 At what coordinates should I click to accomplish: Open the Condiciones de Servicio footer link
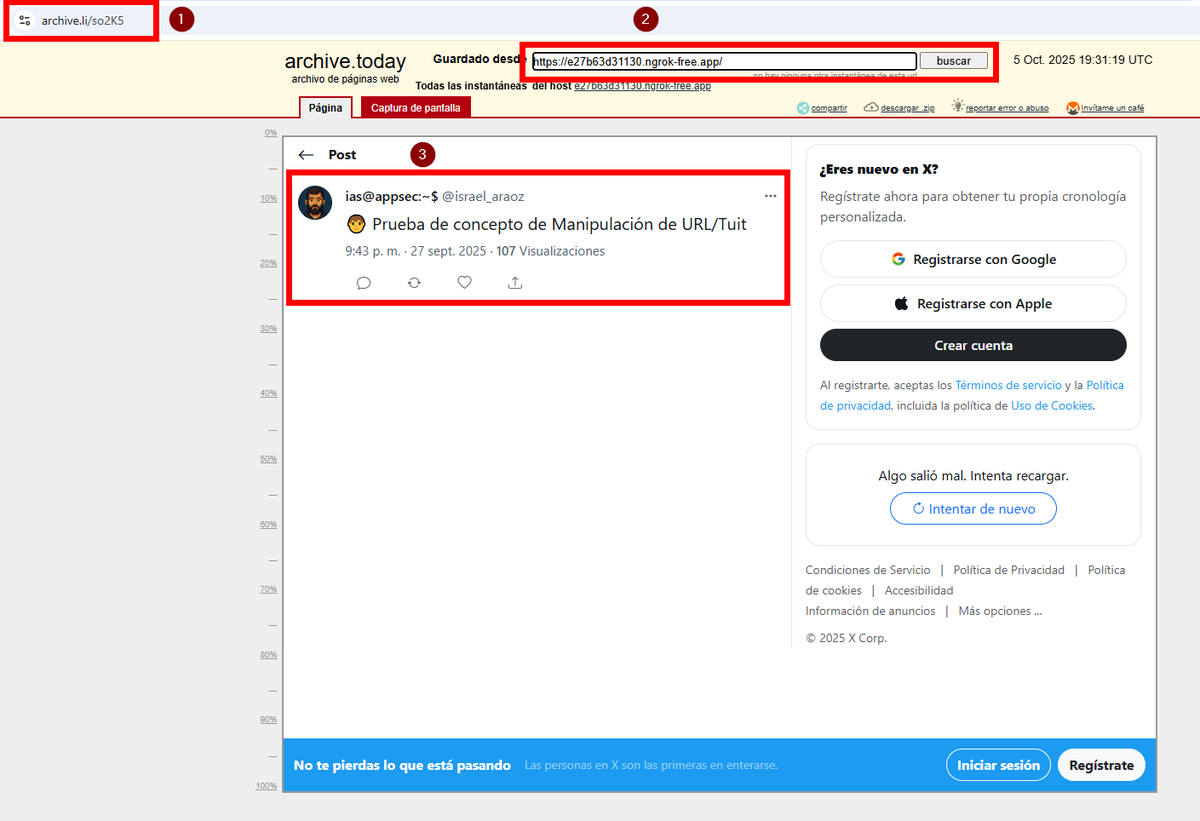coord(868,570)
